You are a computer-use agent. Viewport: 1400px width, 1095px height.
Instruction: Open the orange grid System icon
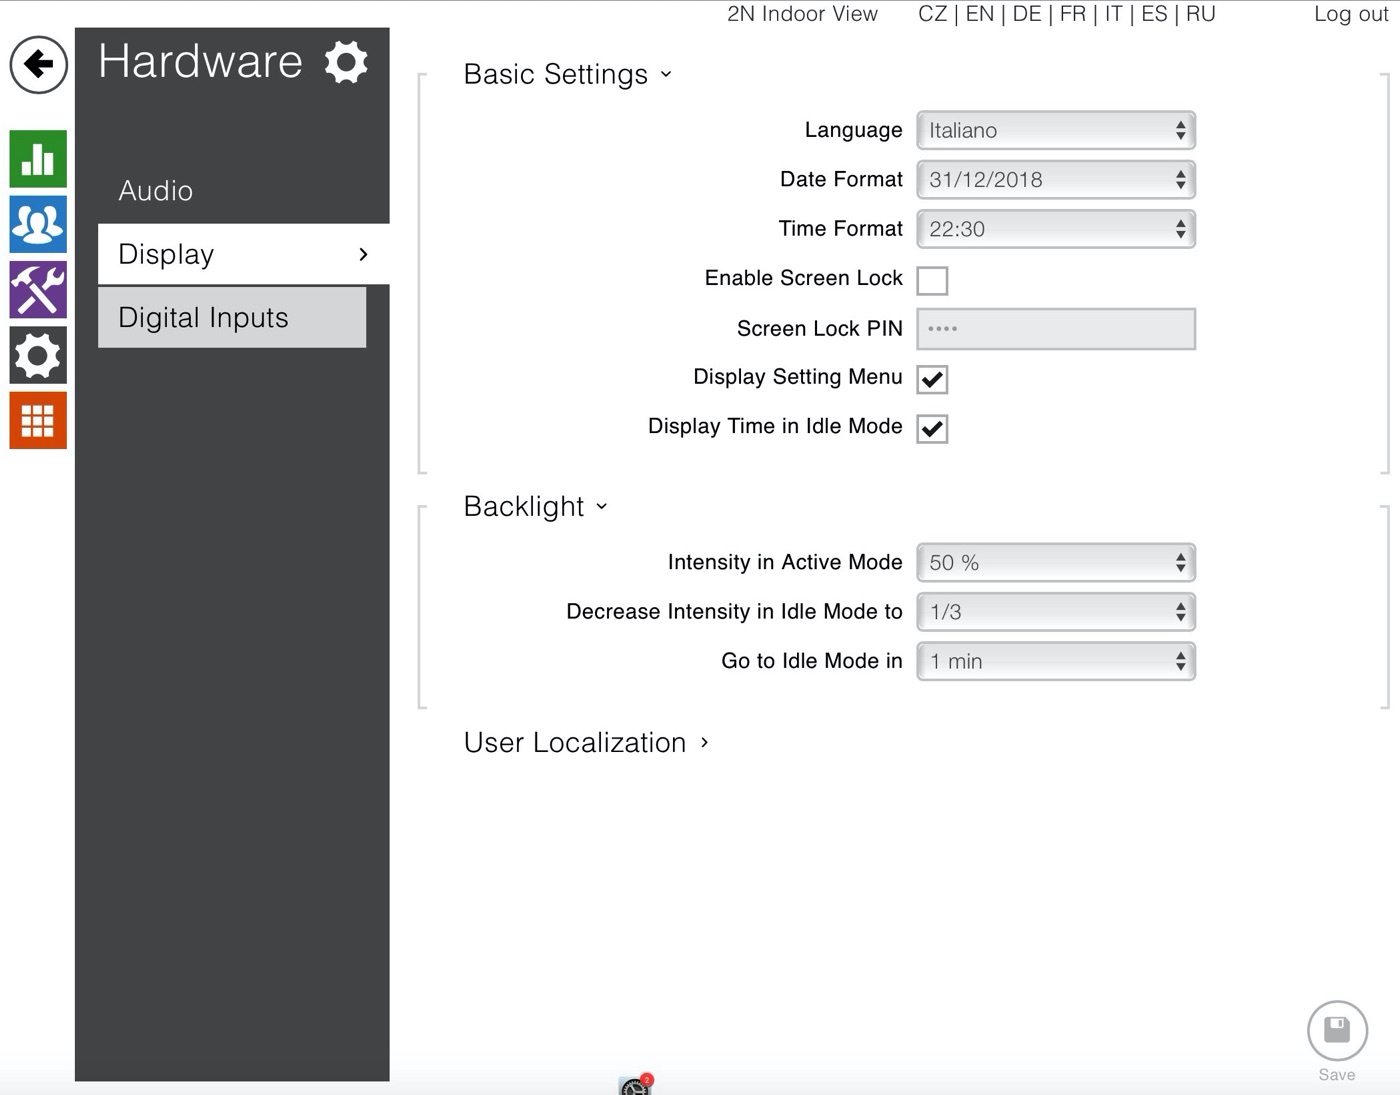(38, 420)
